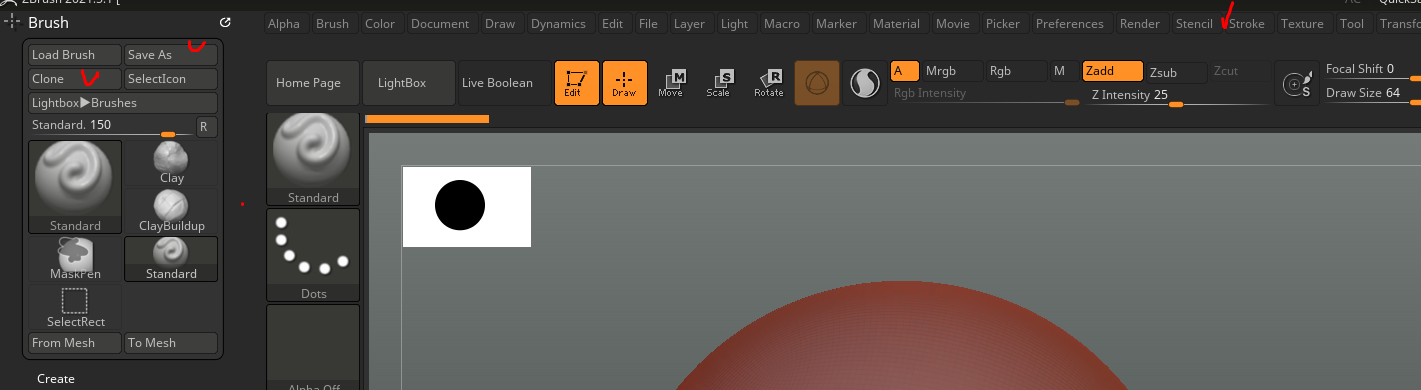Open Lightbox Brushes
This screenshot has width=1421, height=390.
pyautogui.click(x=123, y=103)
